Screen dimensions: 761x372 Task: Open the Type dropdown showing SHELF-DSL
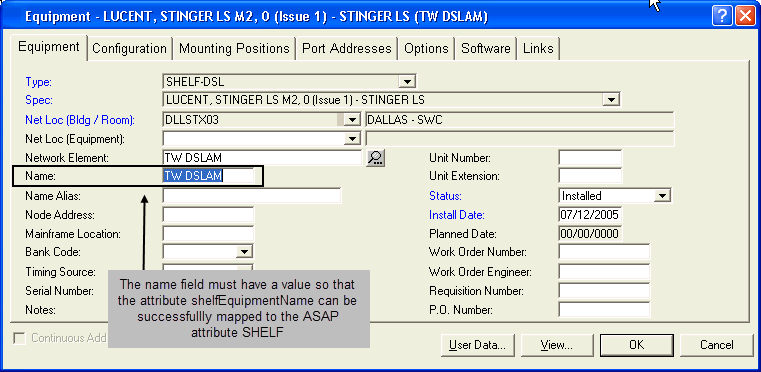[407, 82]
